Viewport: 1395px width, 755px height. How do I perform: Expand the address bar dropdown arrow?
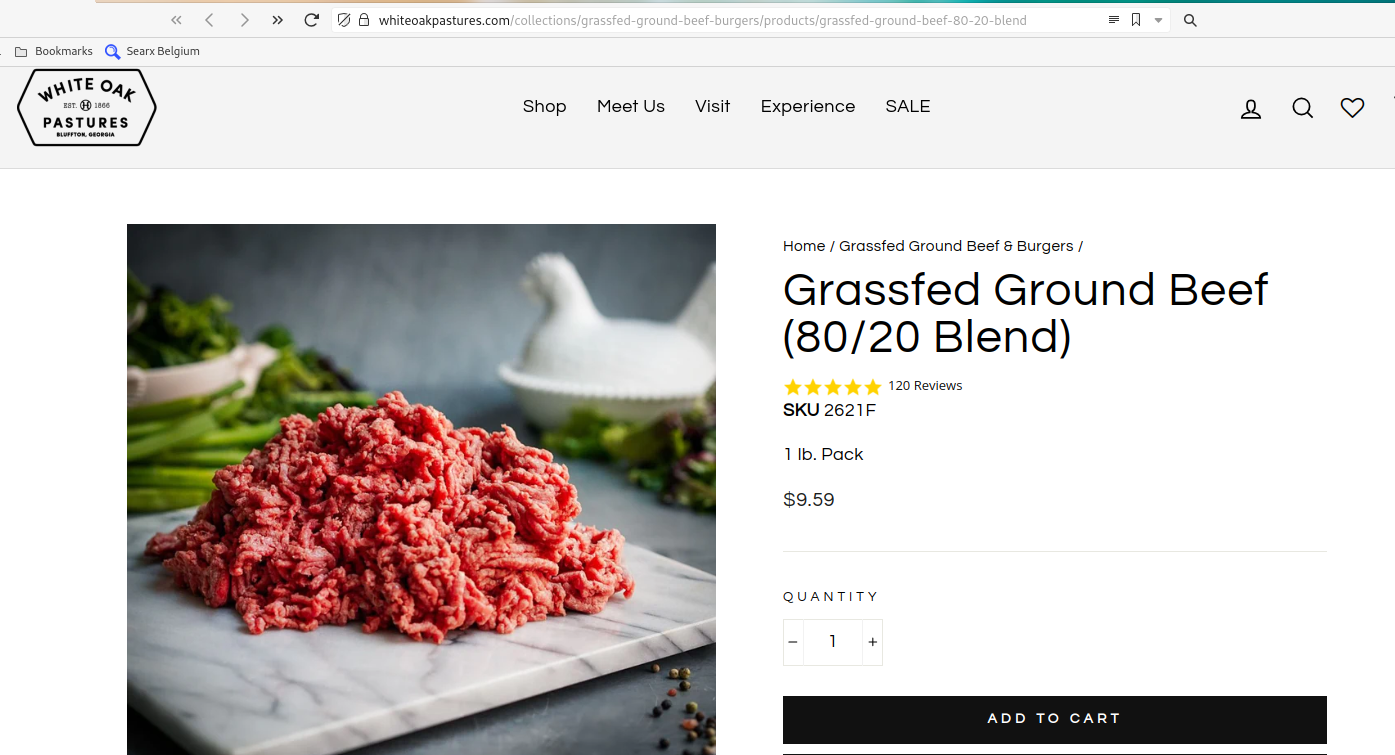[x=1158, y=20]
